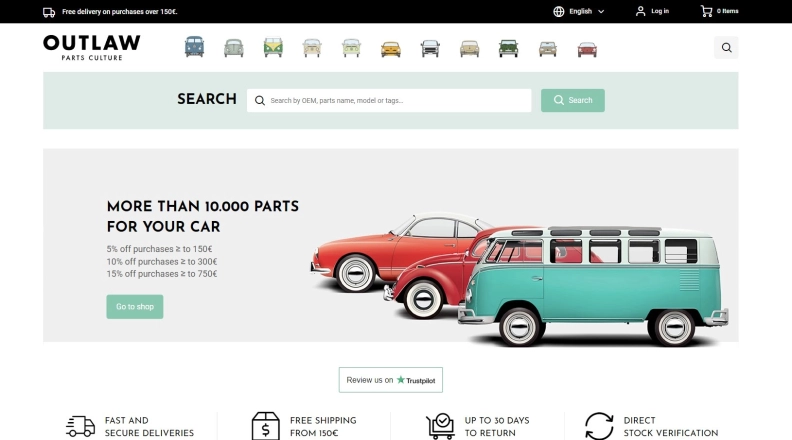
Task: Click the Up to 30 Days to Return text
Action: [x=497, y=427]
